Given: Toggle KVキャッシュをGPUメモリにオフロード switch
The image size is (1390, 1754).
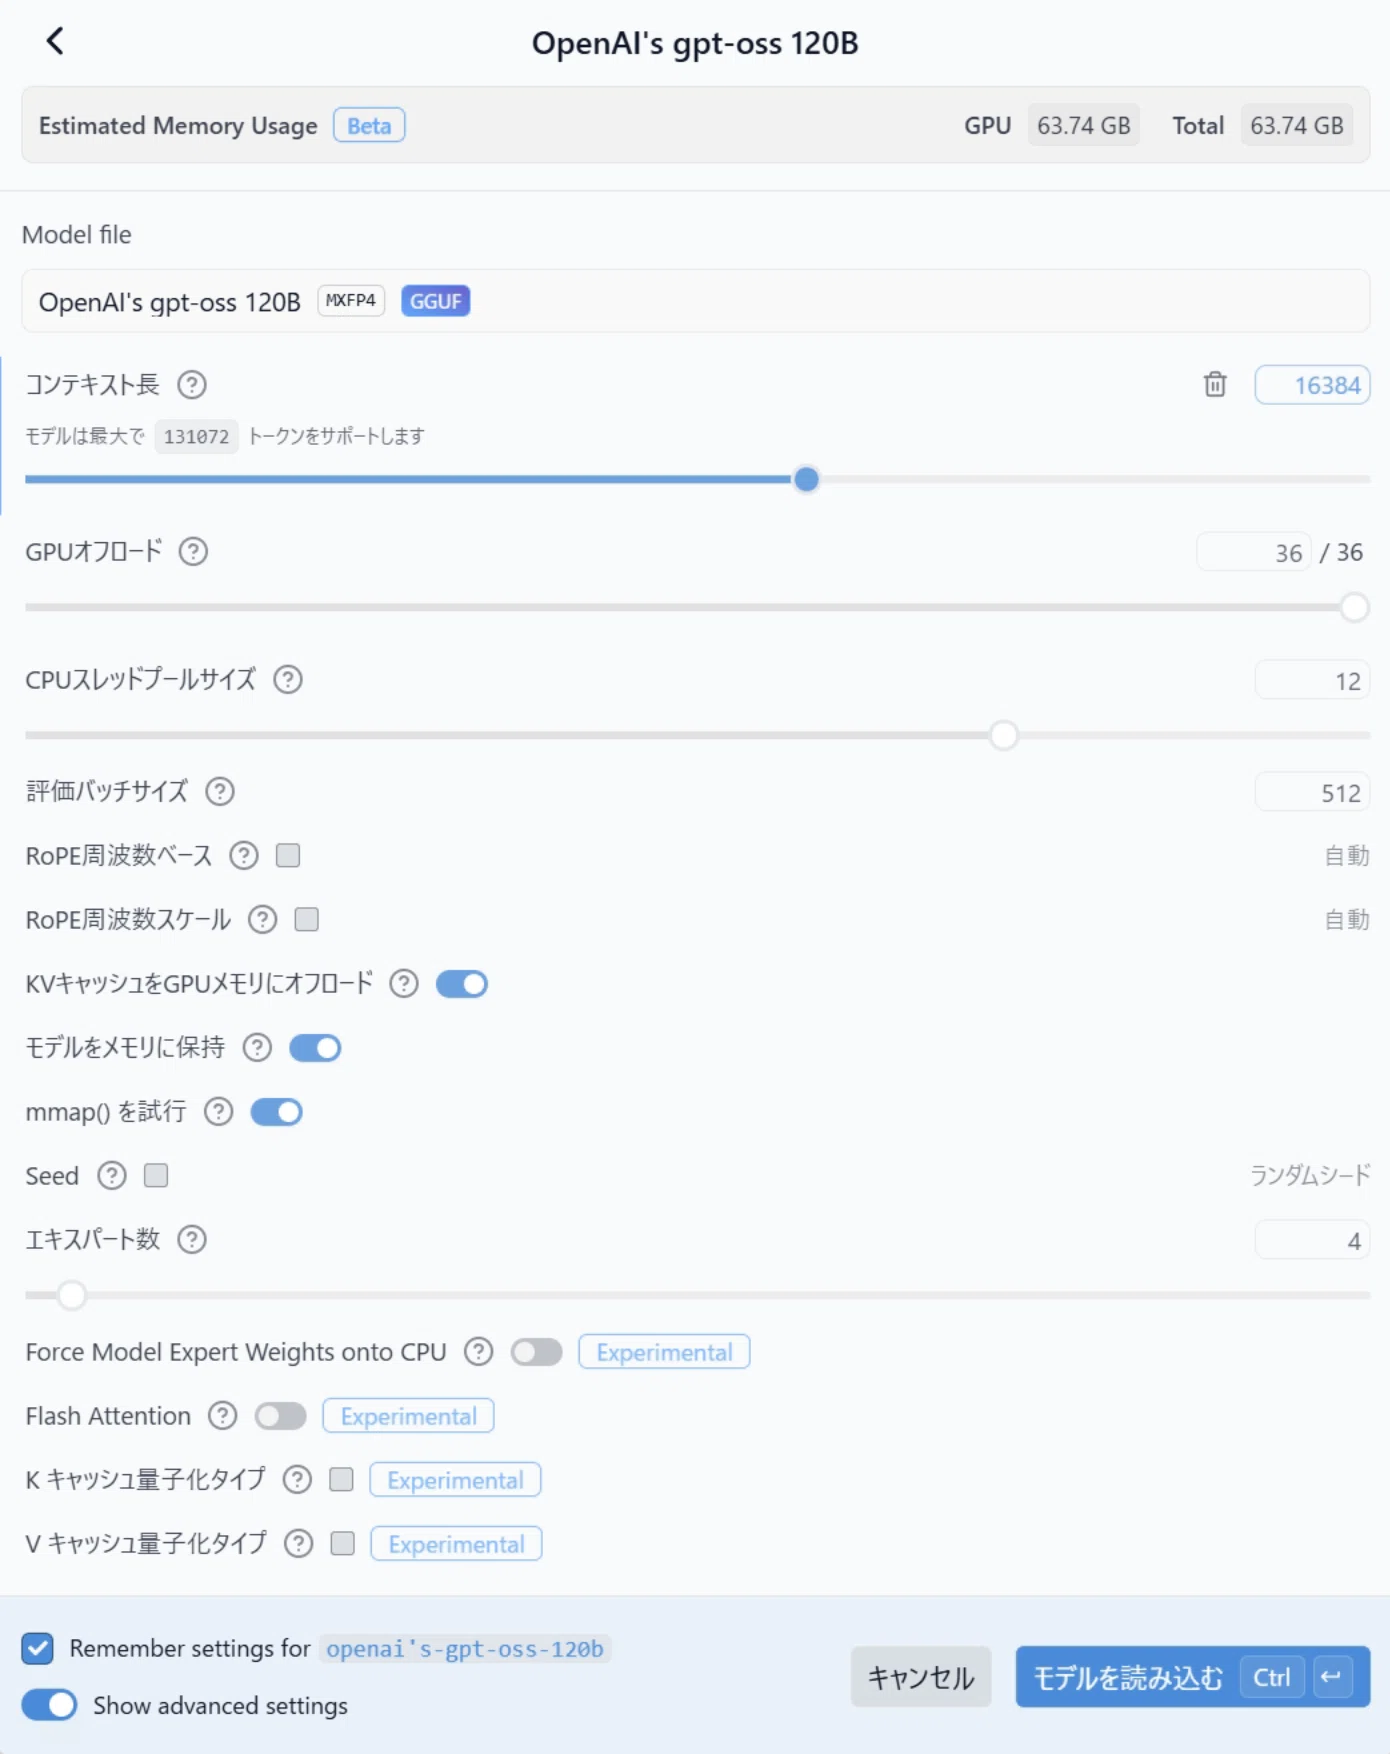Looking at the screenshot, I should coord(462,984).
